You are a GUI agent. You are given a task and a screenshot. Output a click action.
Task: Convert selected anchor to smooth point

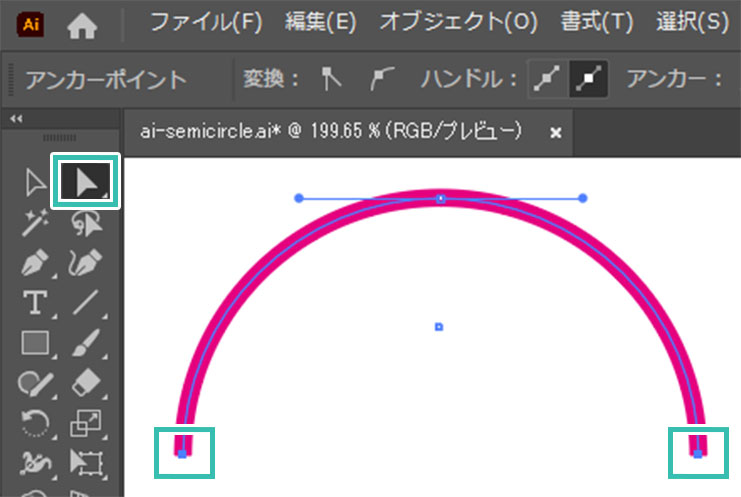point(380,78)
